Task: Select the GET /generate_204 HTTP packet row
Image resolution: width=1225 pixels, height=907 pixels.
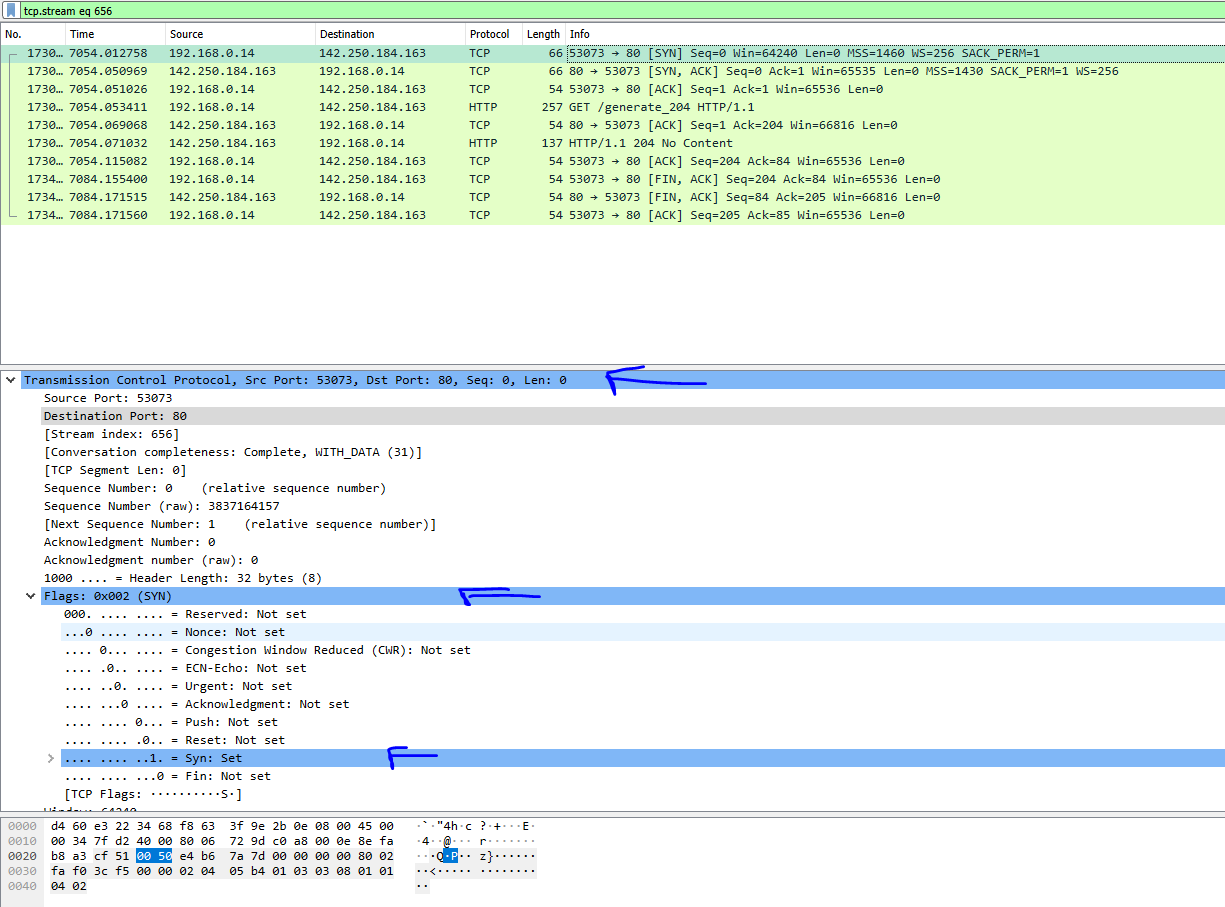Action: pos(400,106)
